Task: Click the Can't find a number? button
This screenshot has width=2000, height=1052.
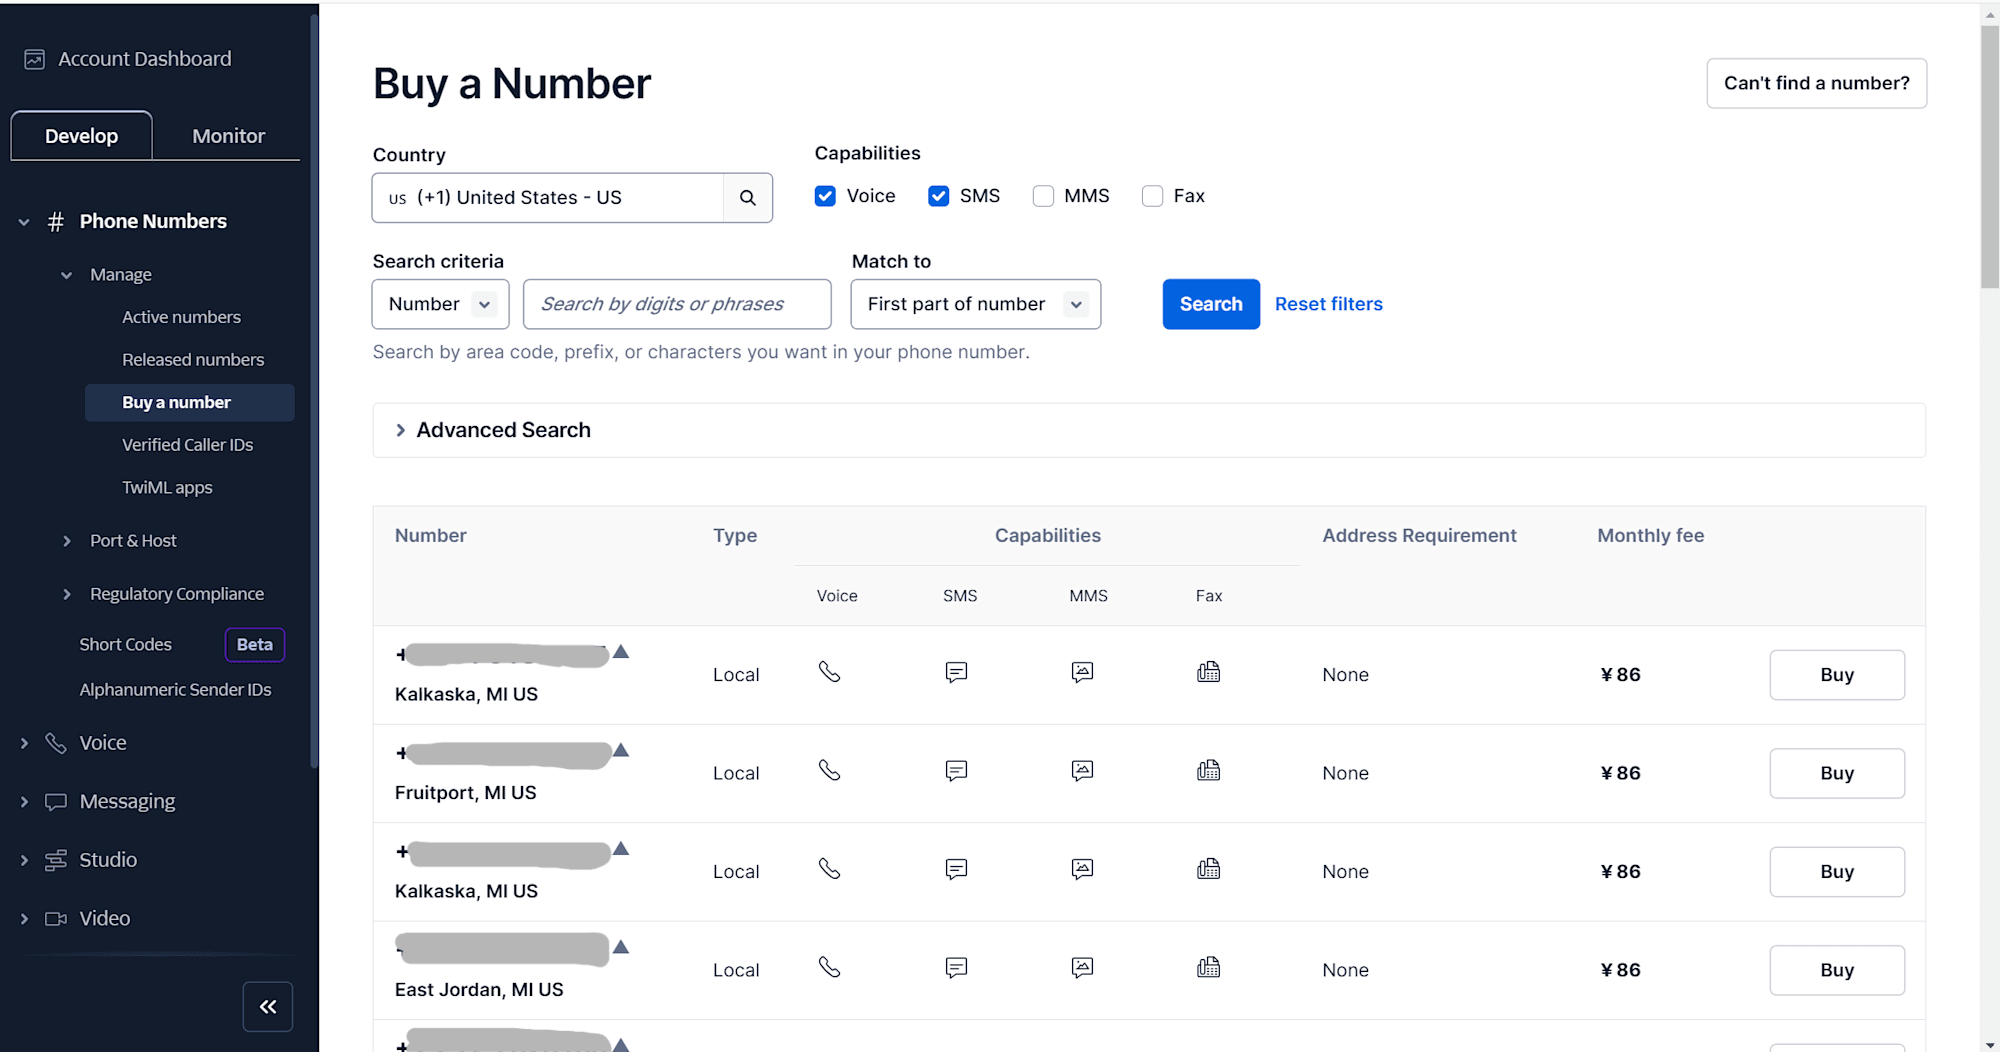Action: [x=1816, y=83]
